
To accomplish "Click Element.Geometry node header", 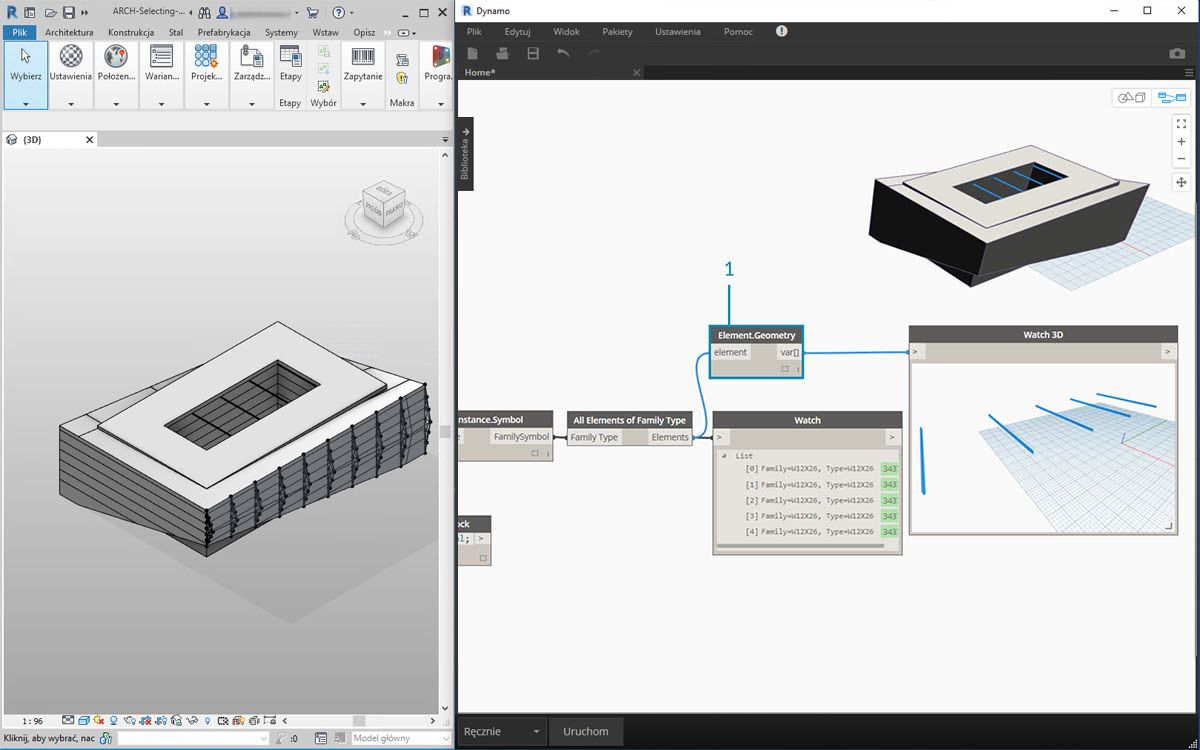I will [756, 335].
